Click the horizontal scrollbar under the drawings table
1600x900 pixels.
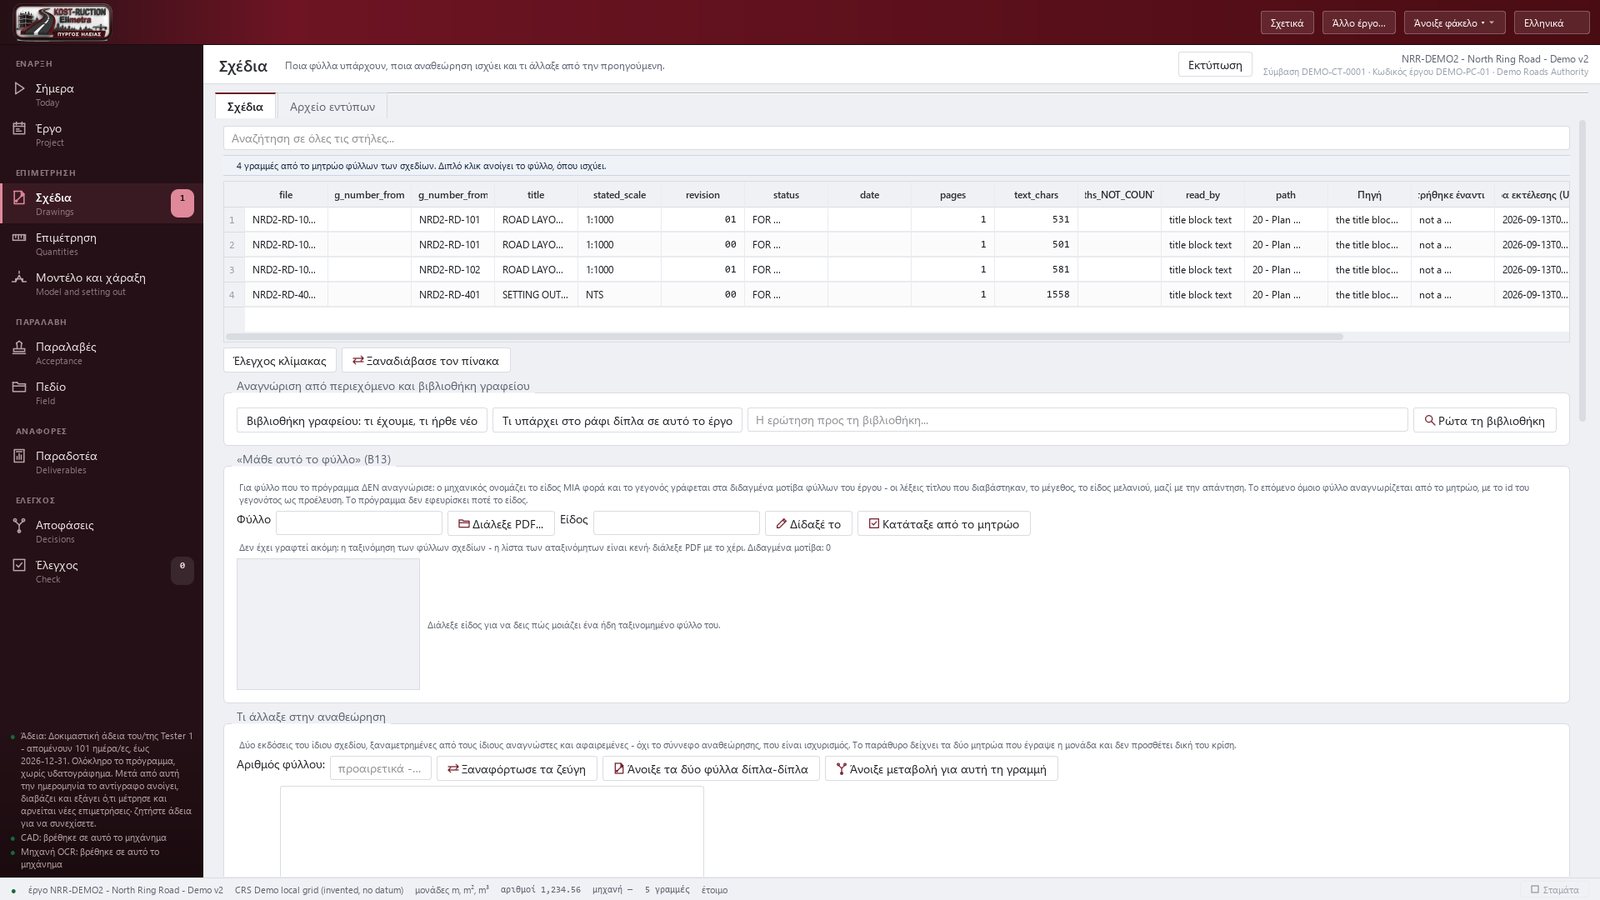[x=785, y=337]
